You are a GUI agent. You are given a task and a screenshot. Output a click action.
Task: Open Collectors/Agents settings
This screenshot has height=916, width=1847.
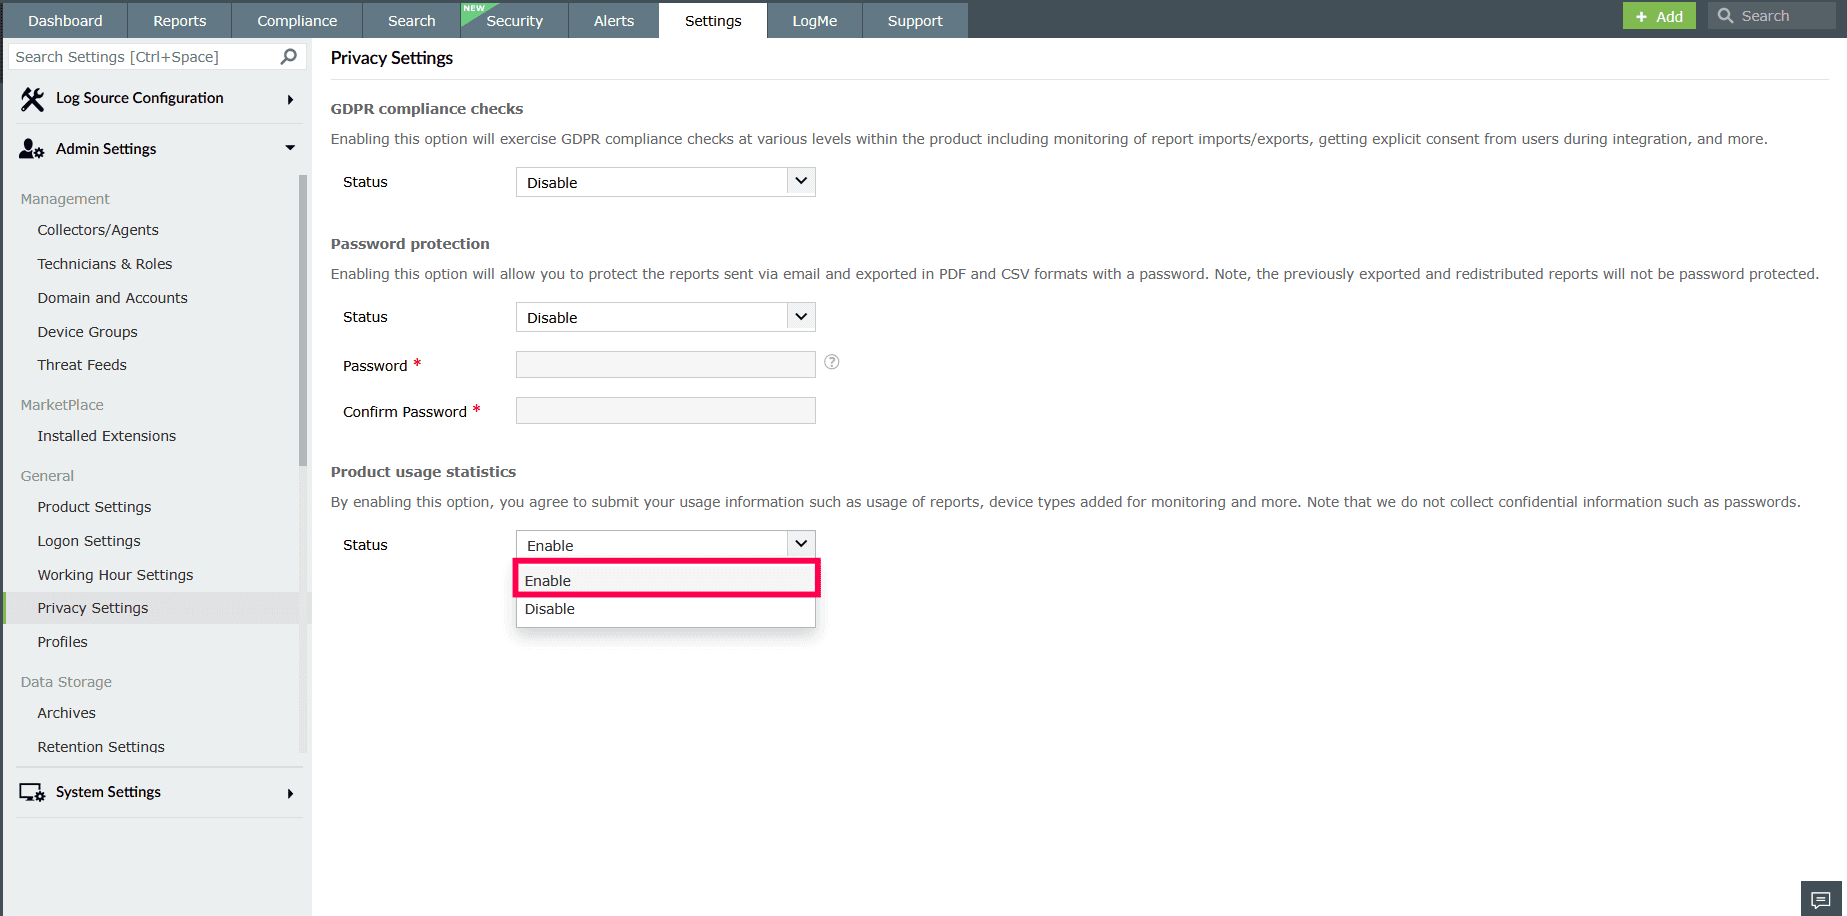tap(98, 230)
